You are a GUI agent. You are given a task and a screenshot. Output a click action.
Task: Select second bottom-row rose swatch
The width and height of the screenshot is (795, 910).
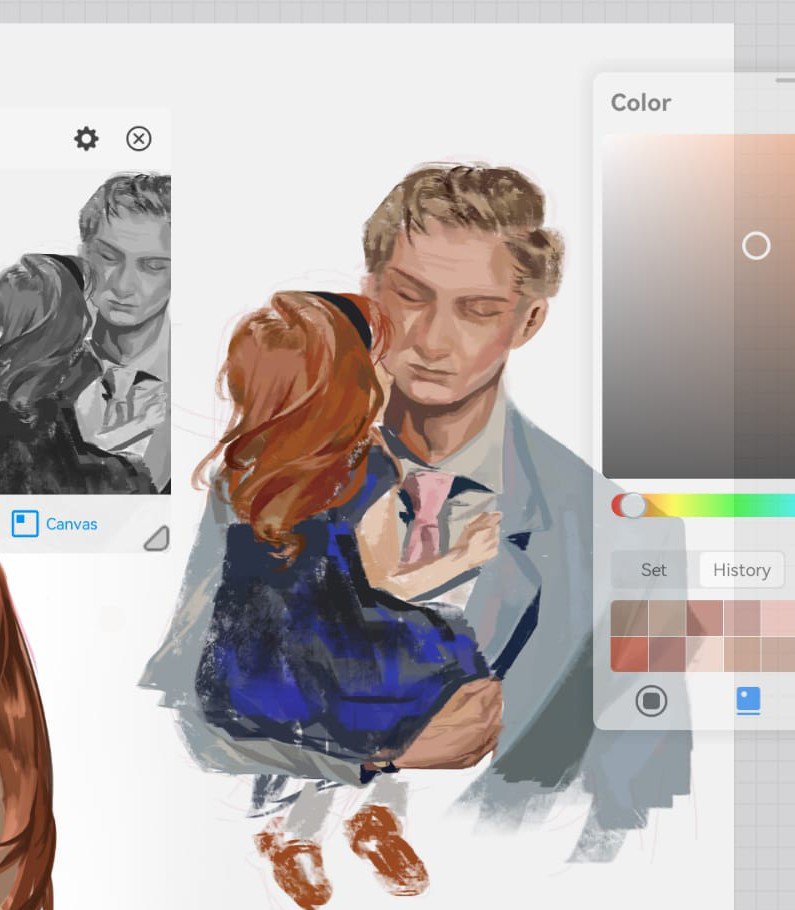[667, 654]
